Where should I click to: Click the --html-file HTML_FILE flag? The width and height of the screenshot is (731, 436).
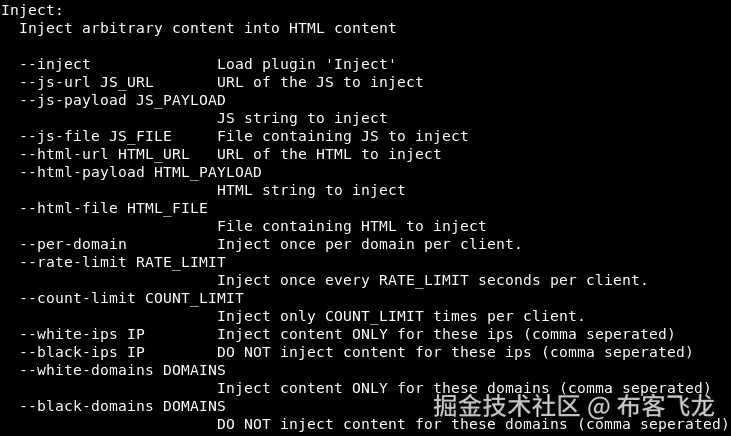point(114,208)
